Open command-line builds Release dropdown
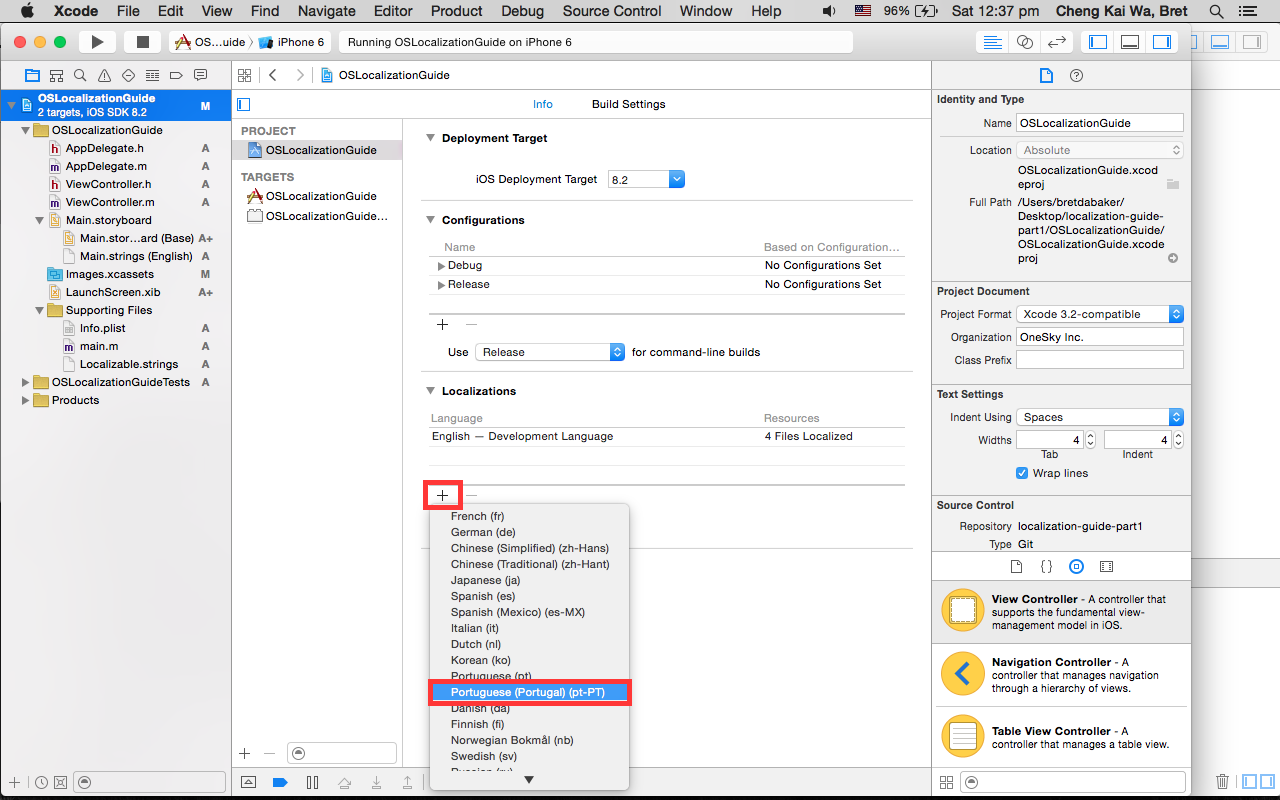Image resolution: width=1280 pixels, height=800 pixels. 550,352
